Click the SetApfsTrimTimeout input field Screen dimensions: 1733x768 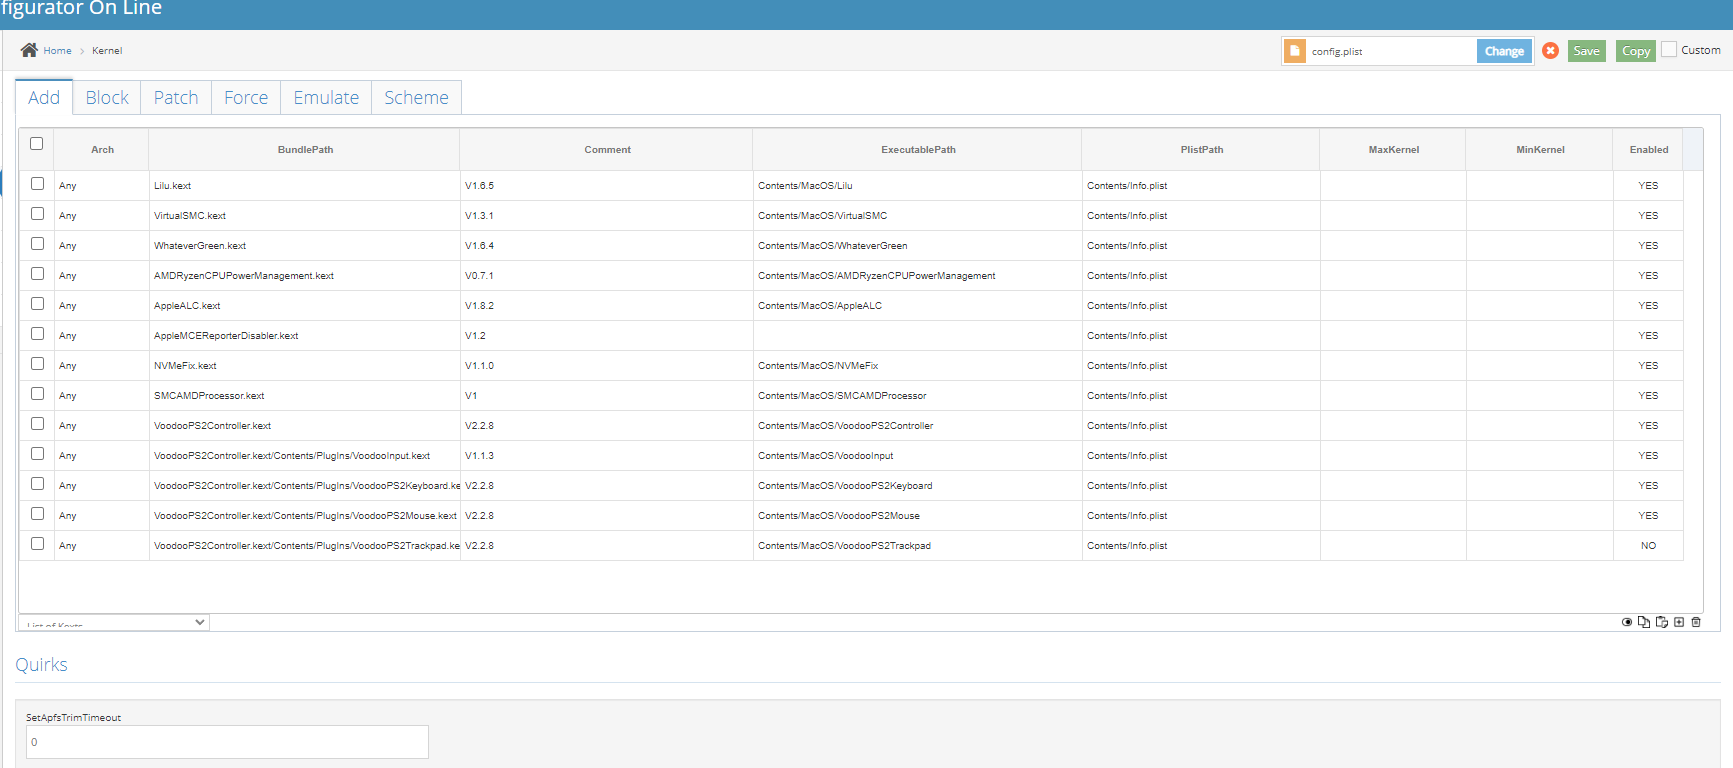227,742
